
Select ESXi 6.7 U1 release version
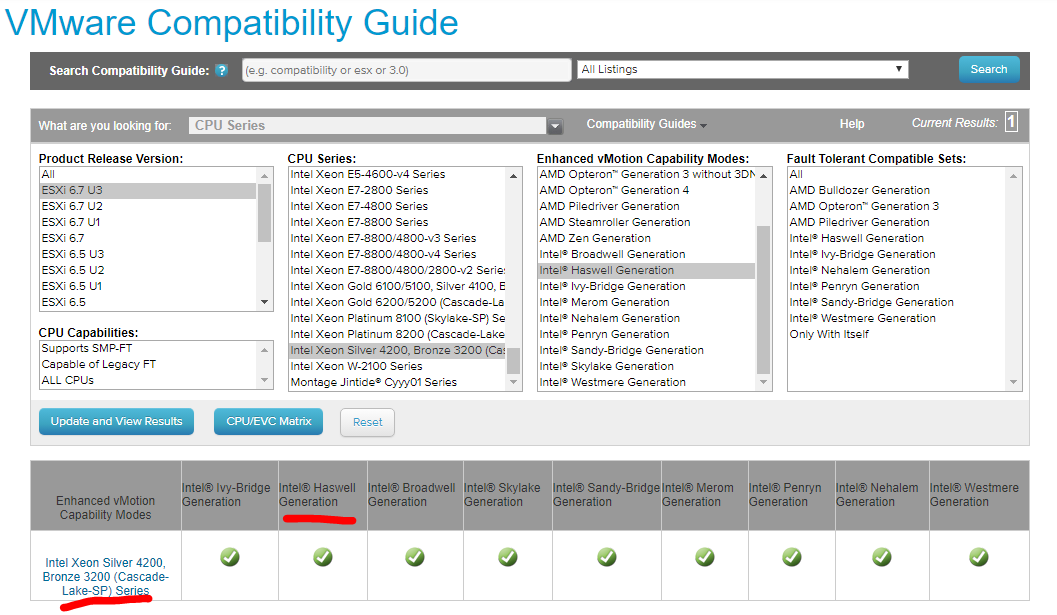tap(148, 223)
